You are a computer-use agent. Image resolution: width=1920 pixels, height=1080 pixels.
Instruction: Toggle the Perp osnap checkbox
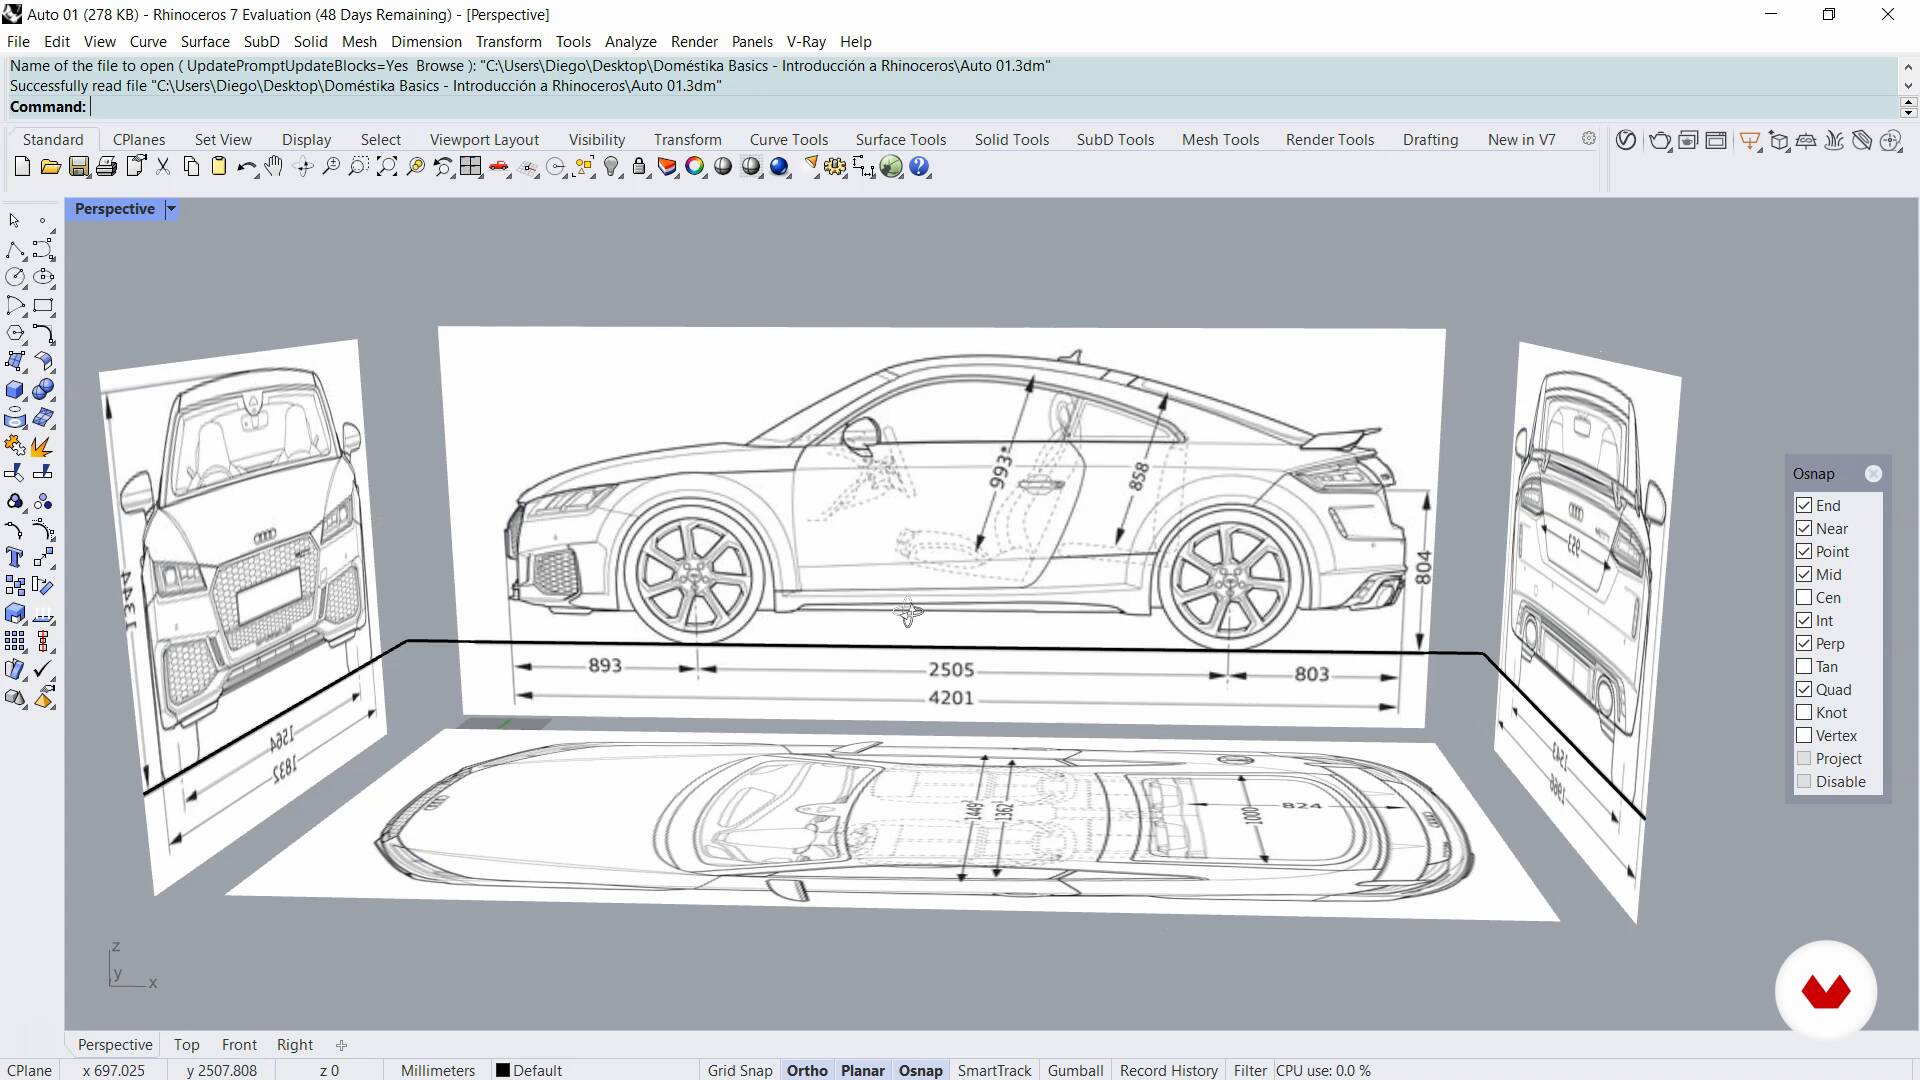(x=1804, y=644)
